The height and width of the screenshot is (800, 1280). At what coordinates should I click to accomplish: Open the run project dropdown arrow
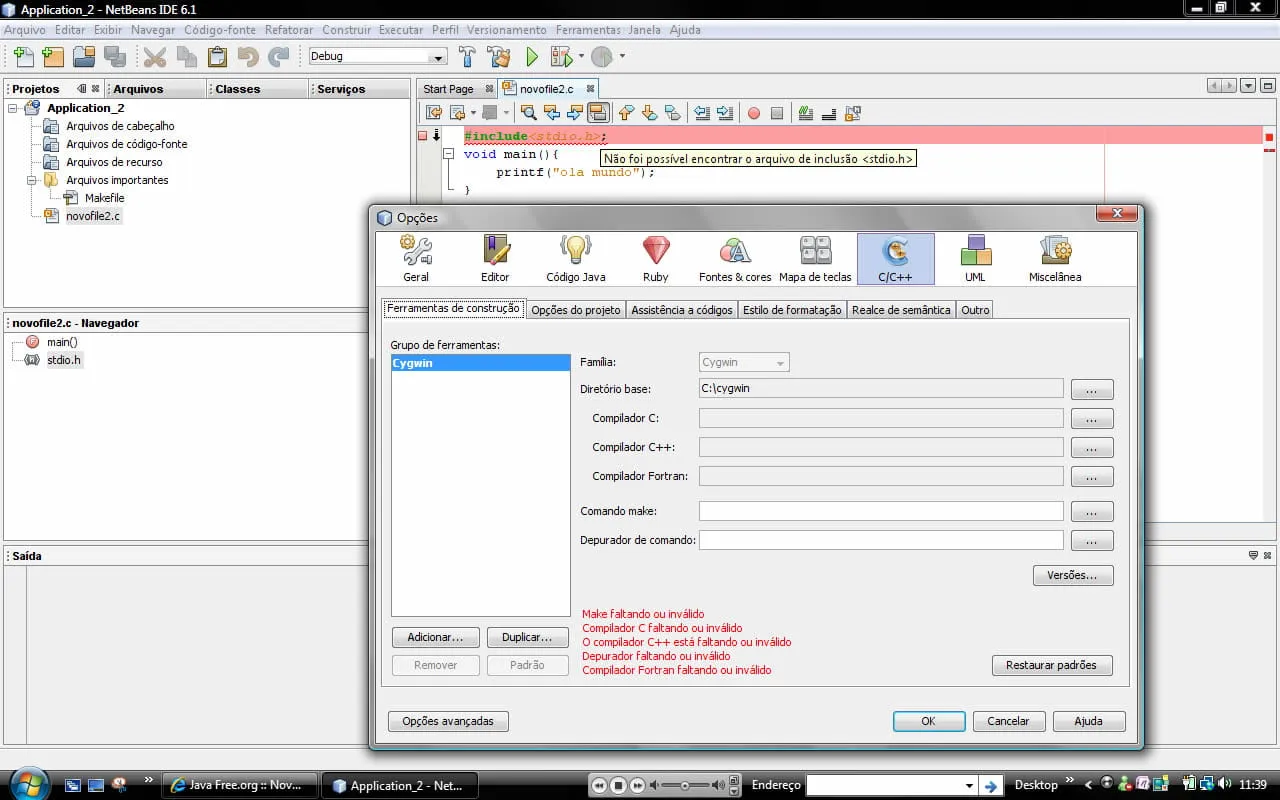(x=582, y=57)
